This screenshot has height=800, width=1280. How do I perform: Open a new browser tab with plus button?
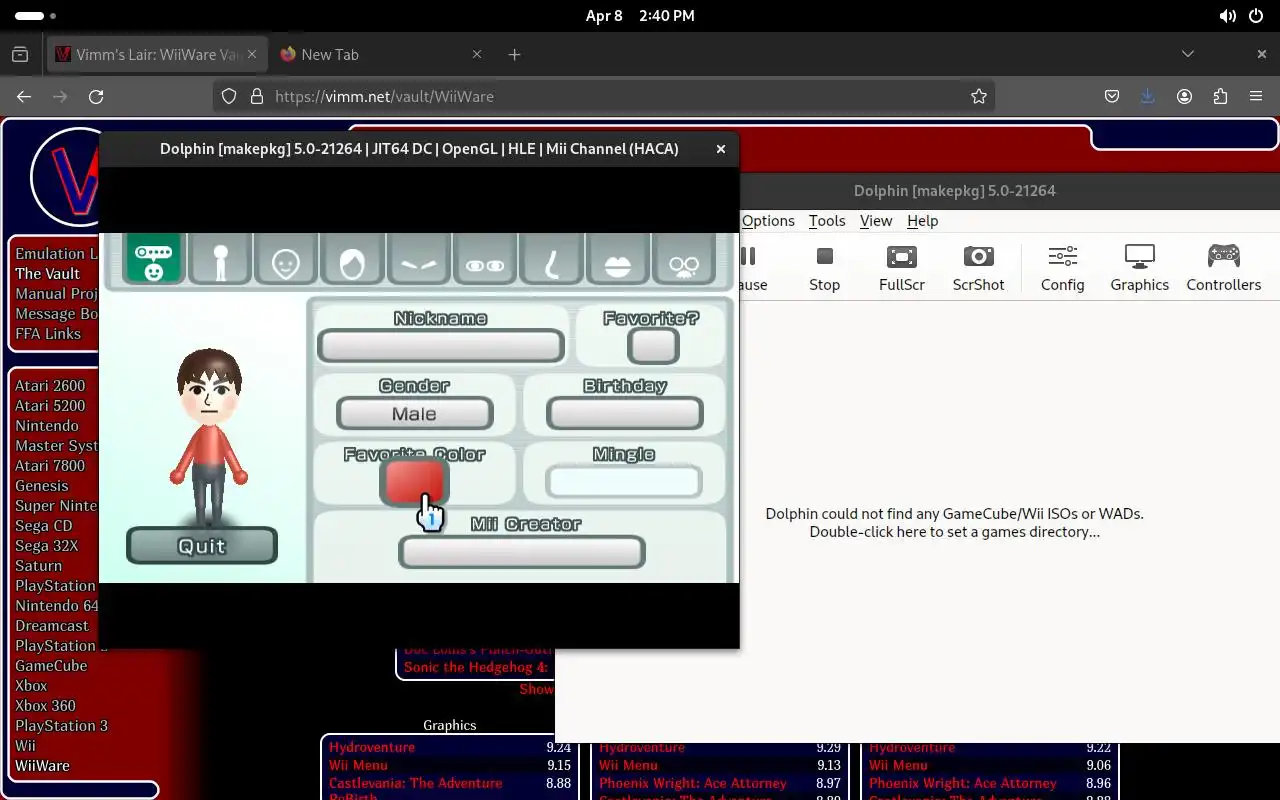(514, 54)
